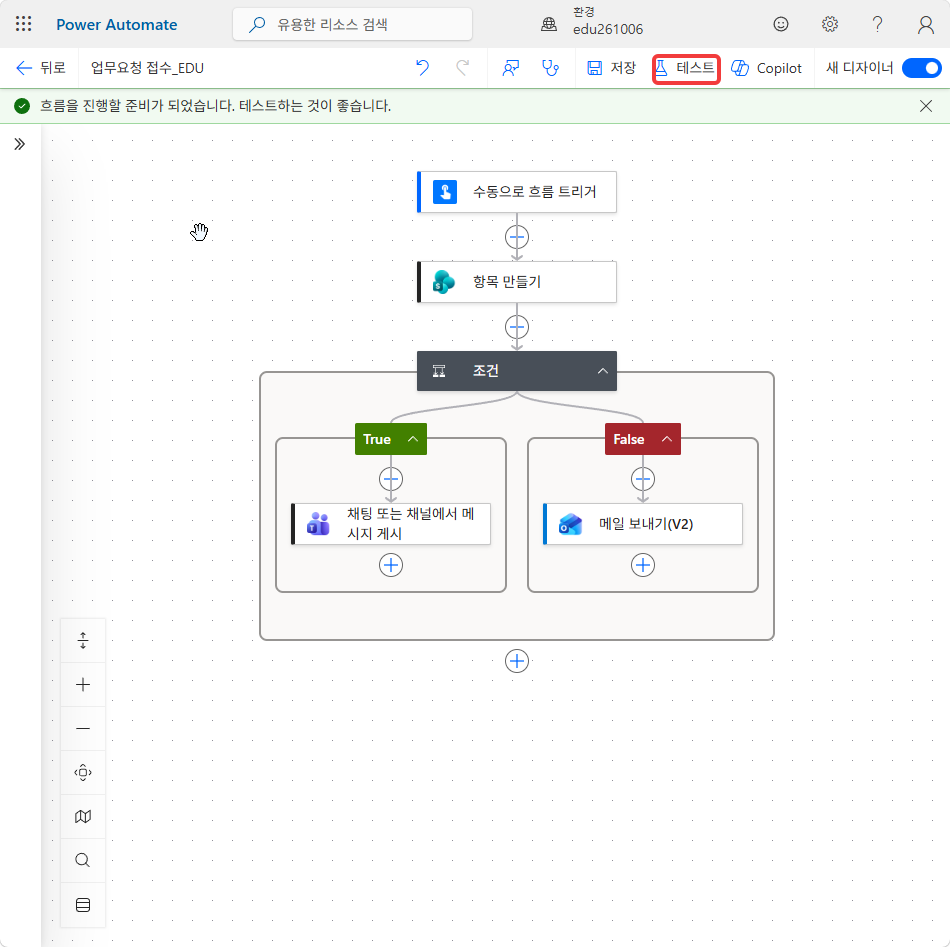950x947 pixels.
Task: Add an action below the Teams message card
Action: point(391,565)
